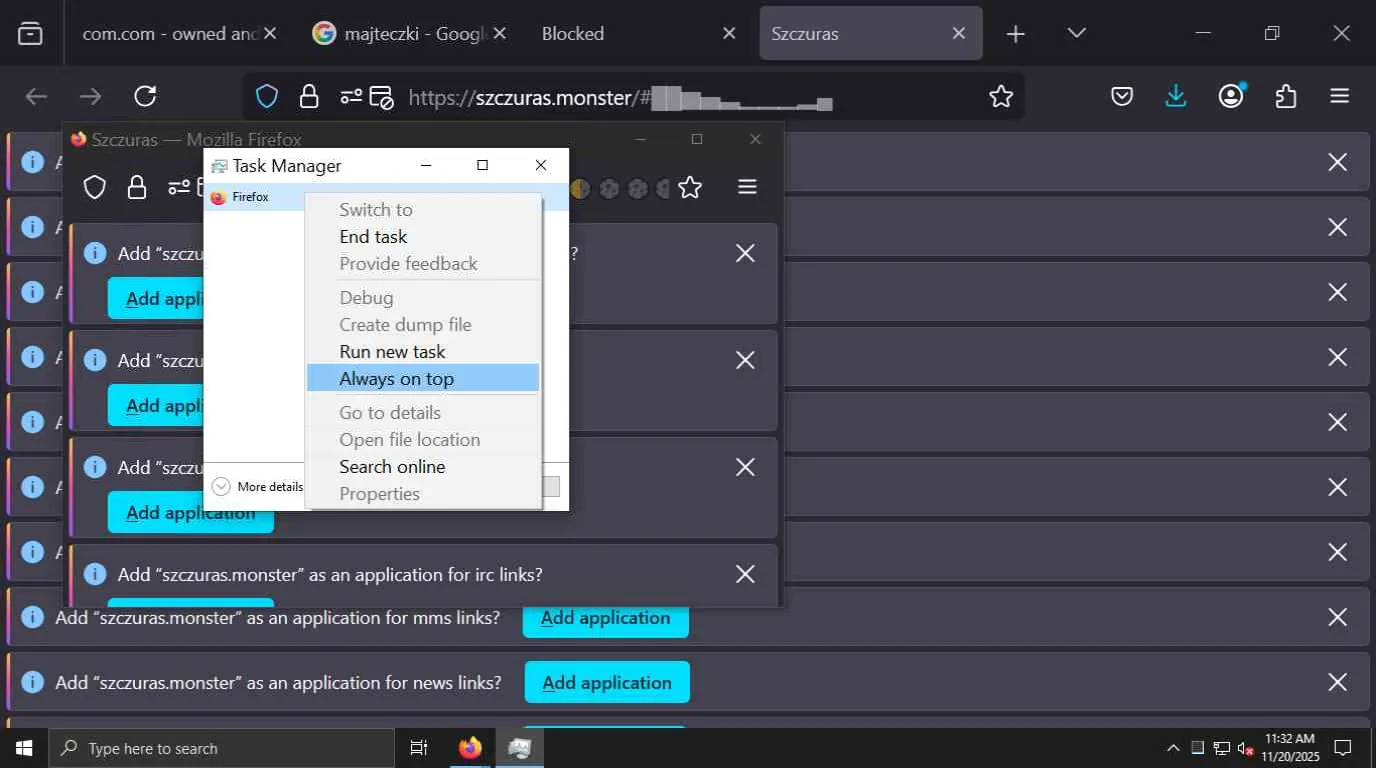
Task: Reload the szczuras.monster page
Action: pos(145,96)
